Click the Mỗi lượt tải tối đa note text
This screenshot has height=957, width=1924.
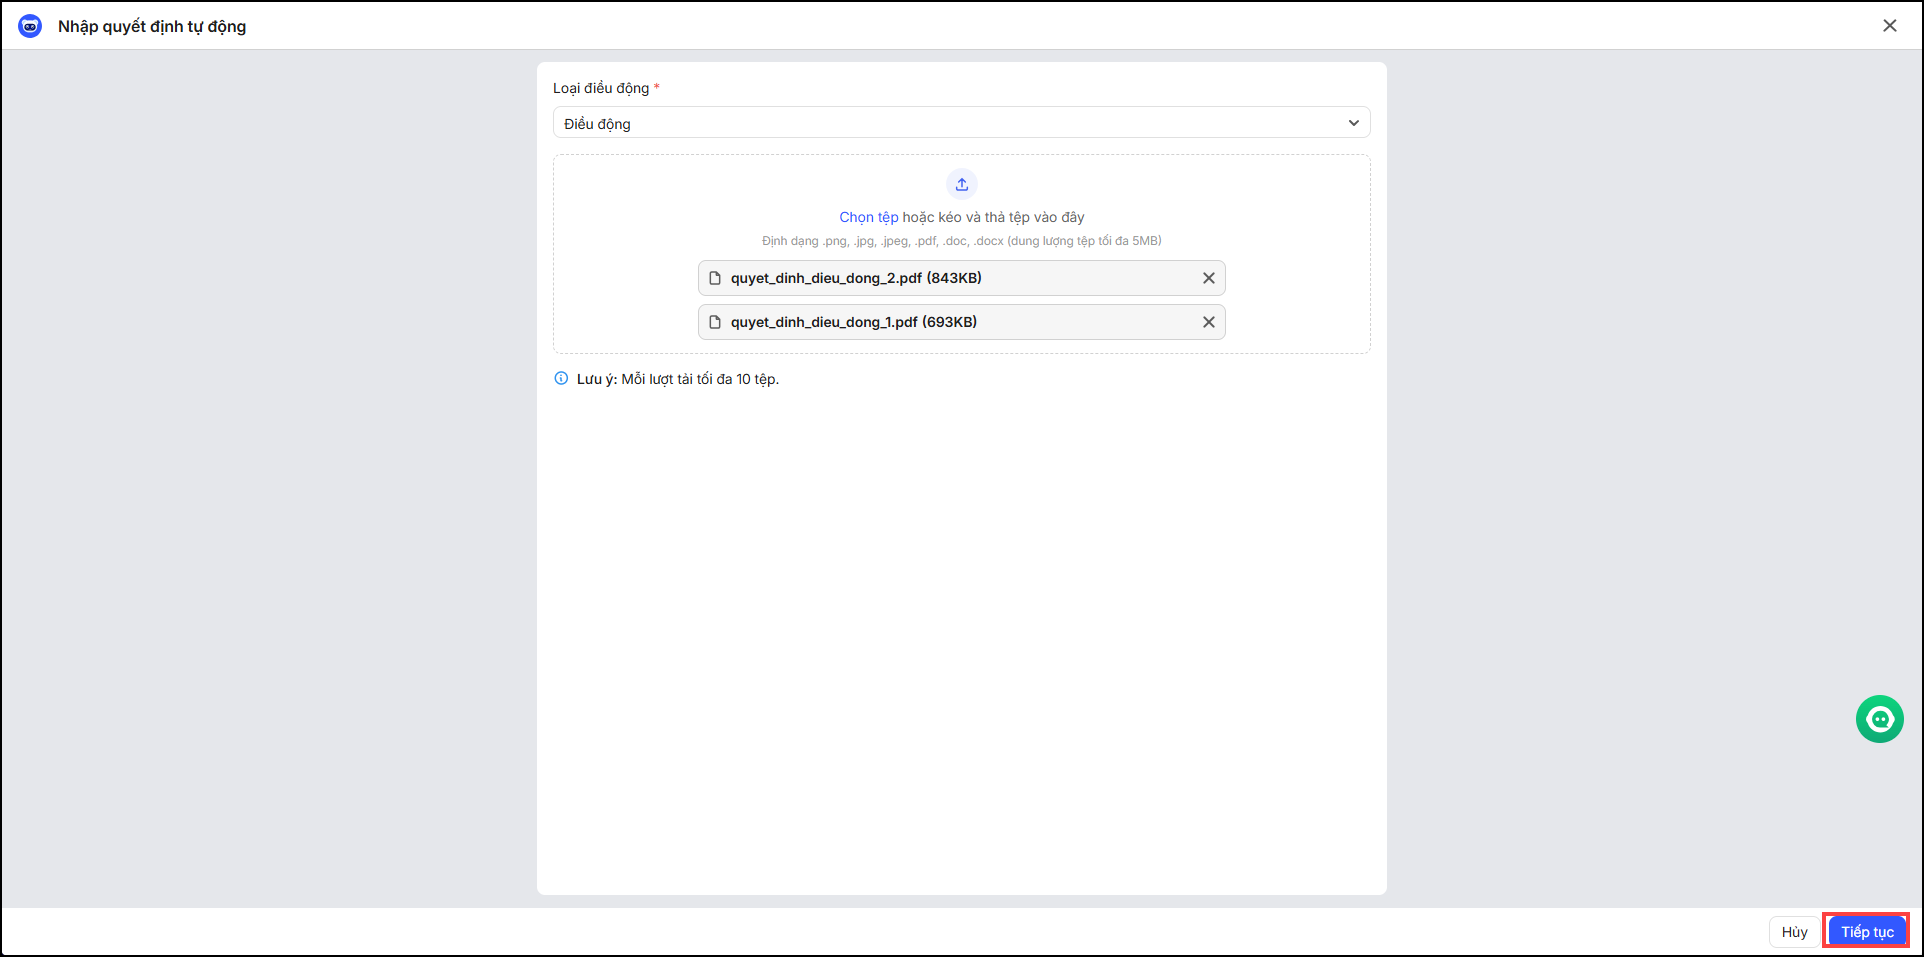pyautogui.click(x=699, y=379)
